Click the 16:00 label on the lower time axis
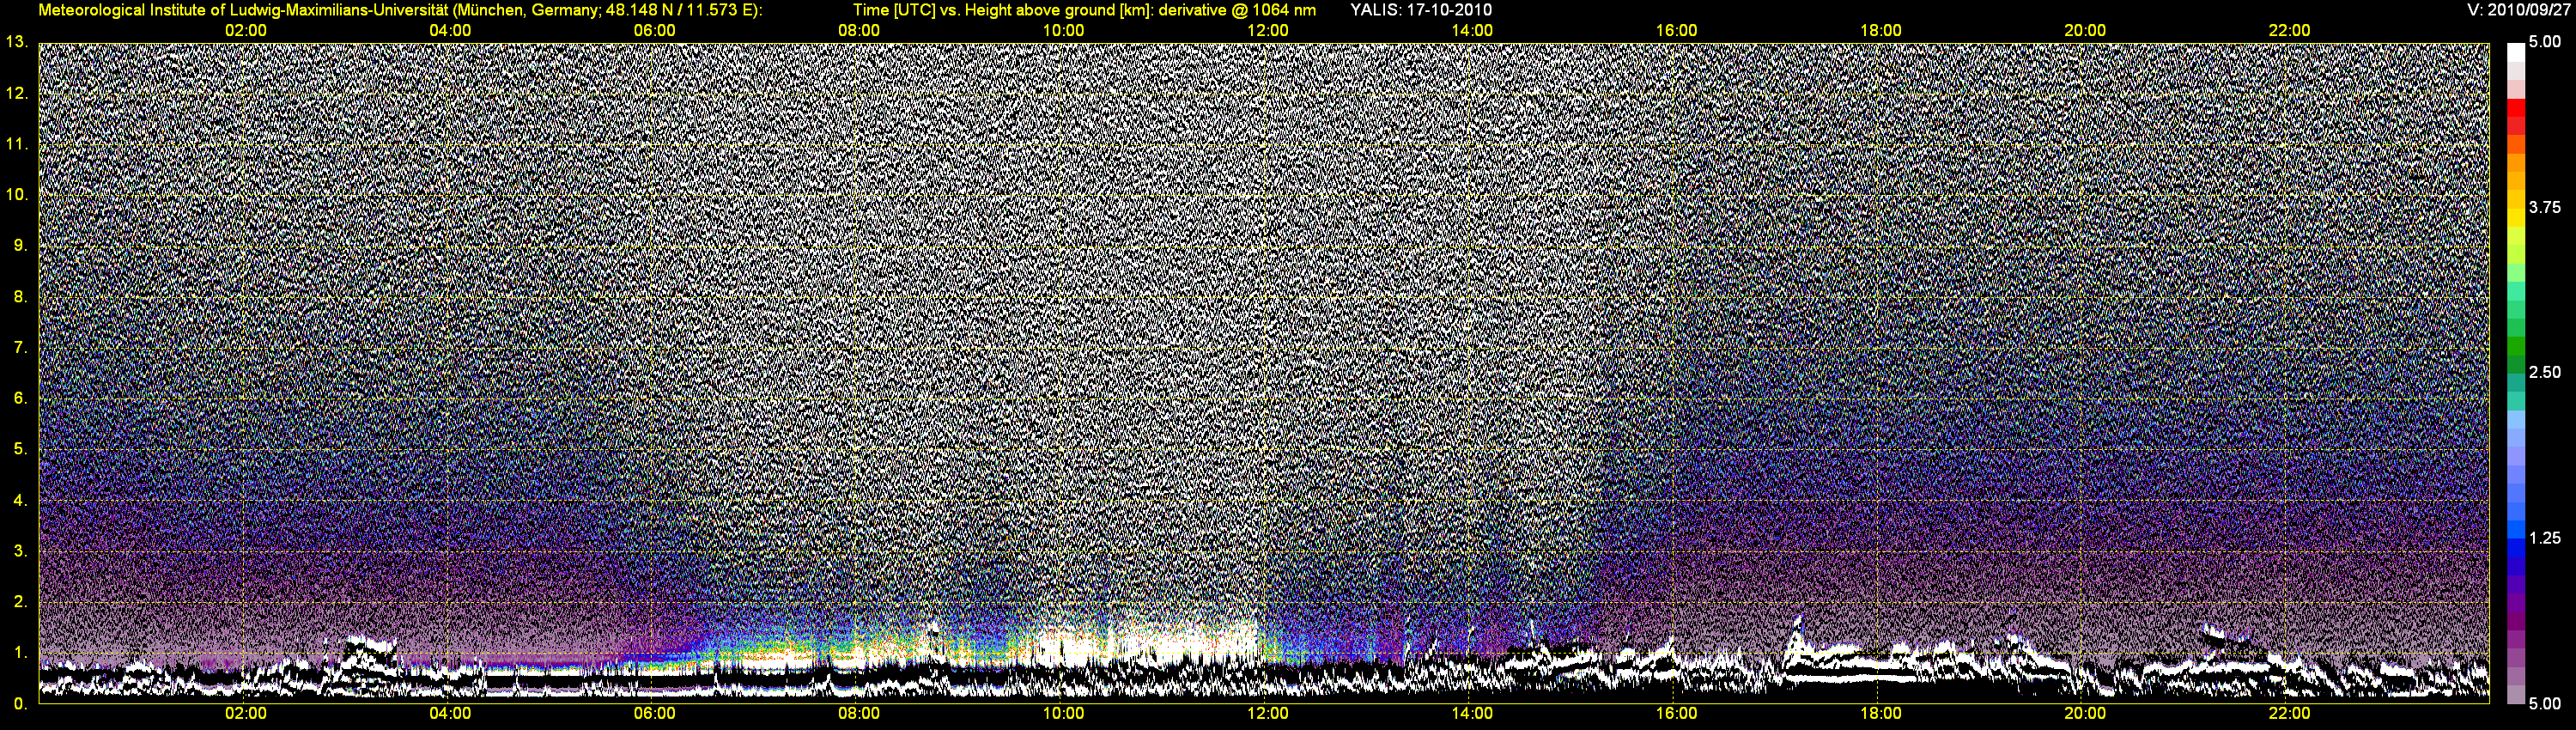2576x730 pixels. point(1676,714)
